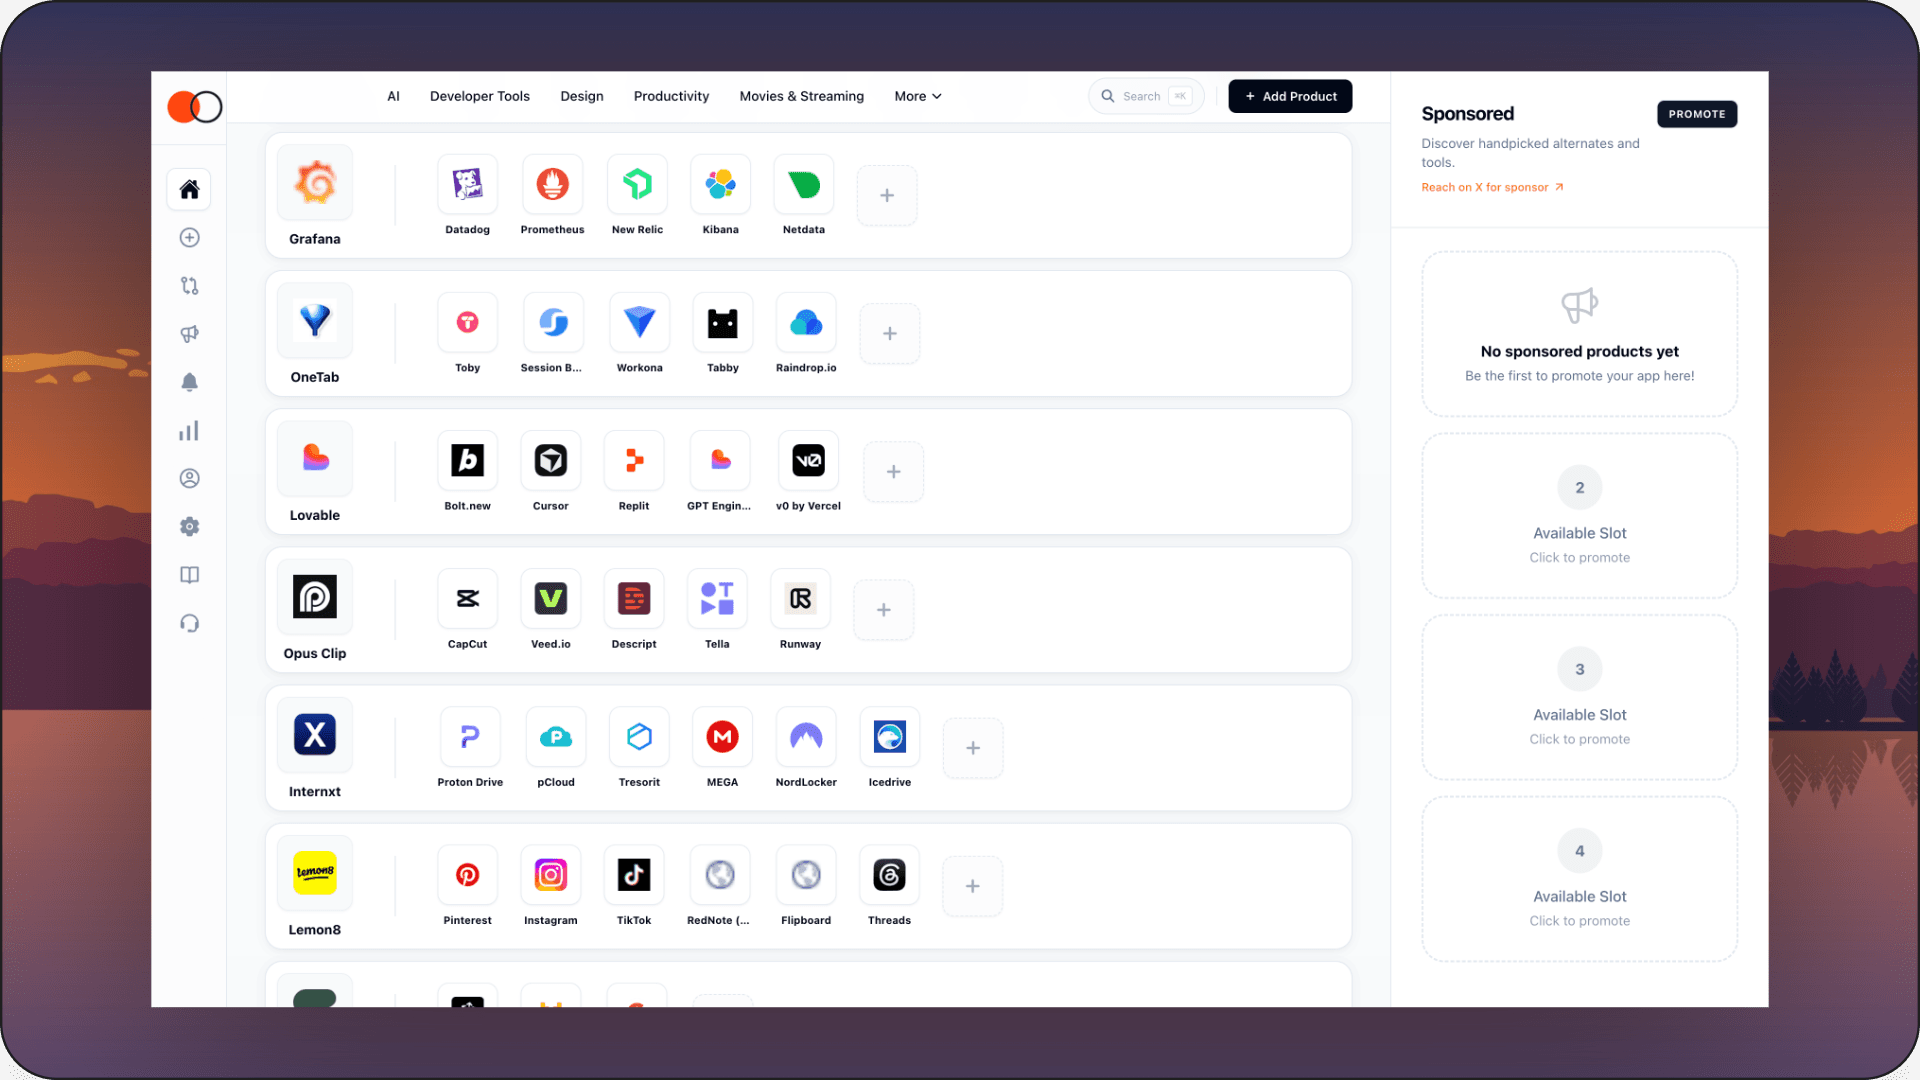Open the Raindrop.io icon
The height and width of the screenshot is (1080, 1920).
pyautogui.click(x=806, y=322)
